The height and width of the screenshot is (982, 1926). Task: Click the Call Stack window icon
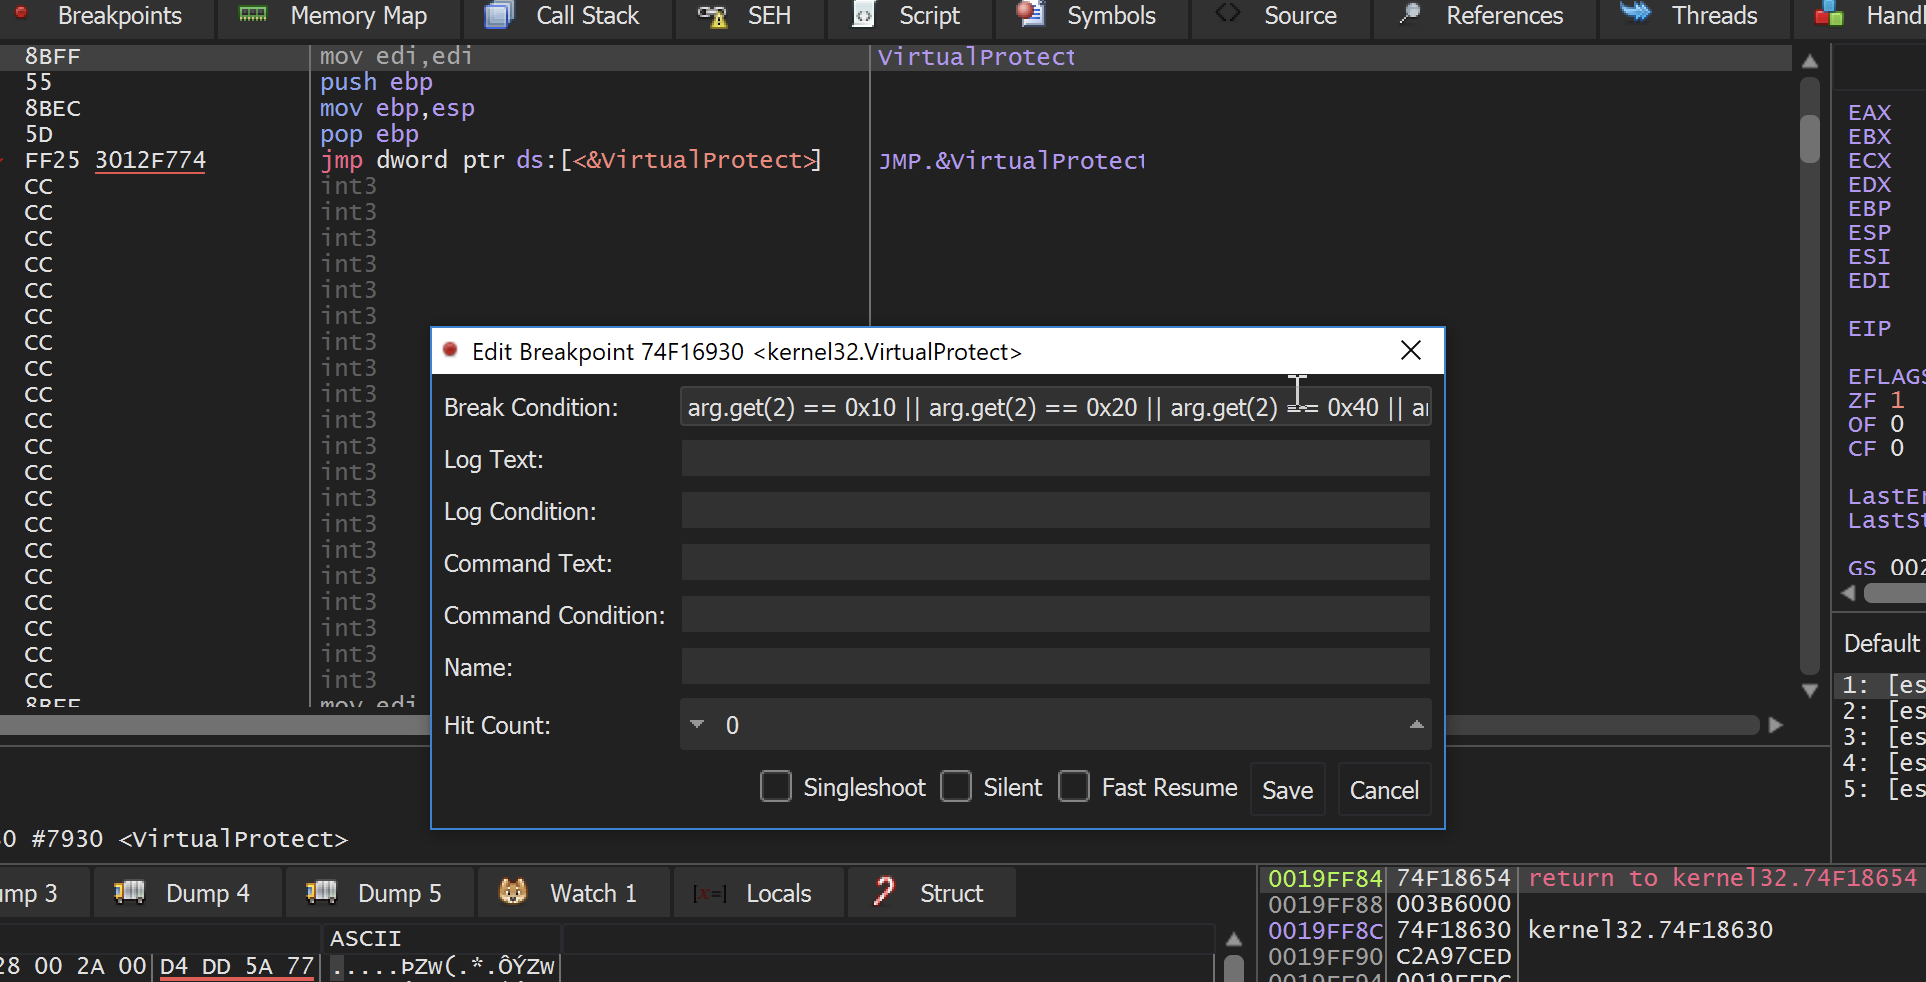point(498,14)
